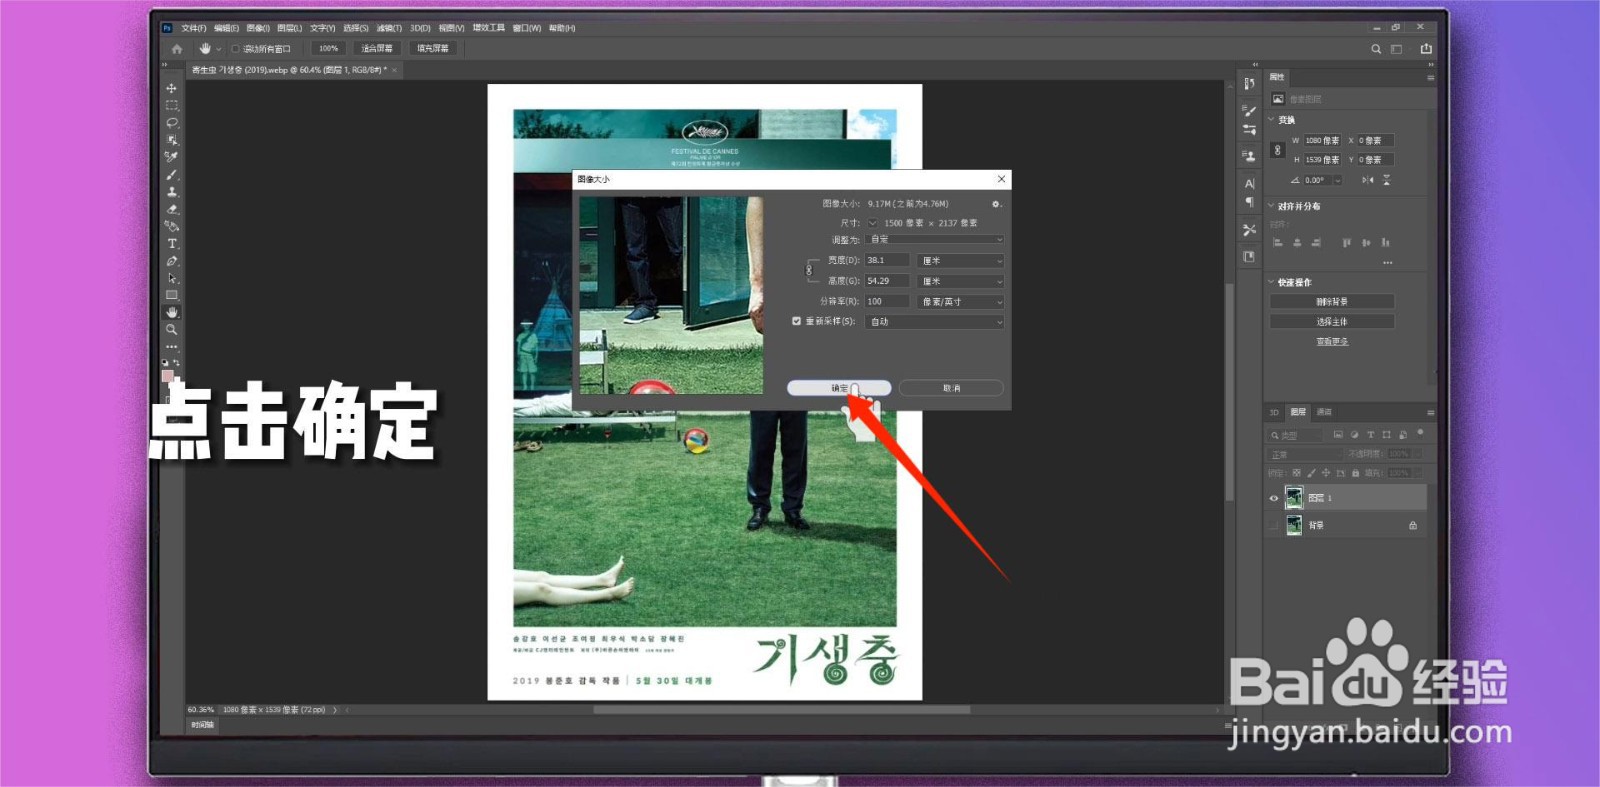The width and height of the screenshot is (1600, 787).
Task: Open the History panel icon
Action: (1249, 84)
